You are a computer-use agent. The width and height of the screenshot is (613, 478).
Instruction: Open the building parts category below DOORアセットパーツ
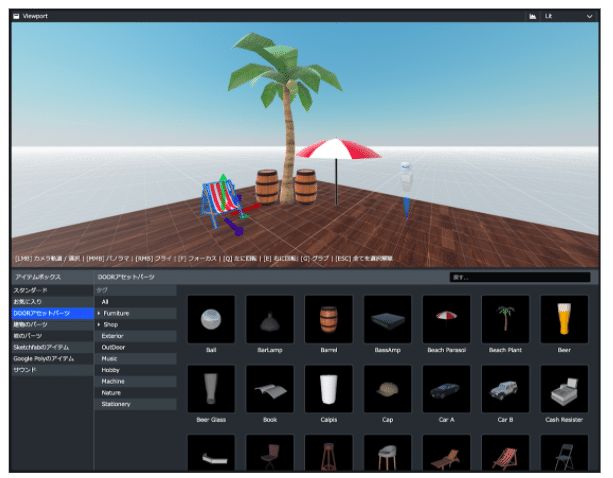52,324
